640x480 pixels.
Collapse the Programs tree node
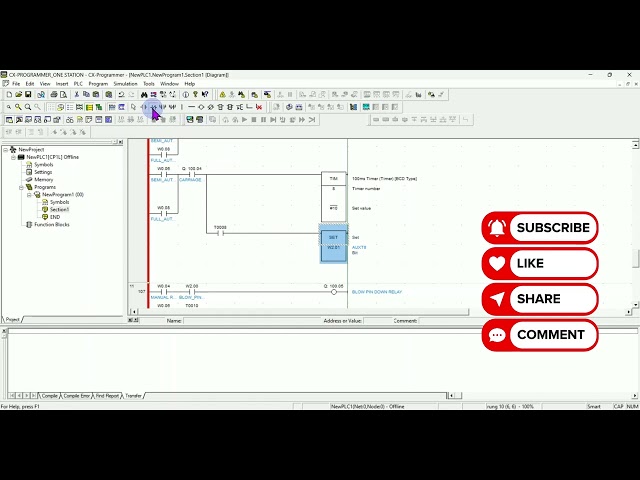(x=21, y=187)
